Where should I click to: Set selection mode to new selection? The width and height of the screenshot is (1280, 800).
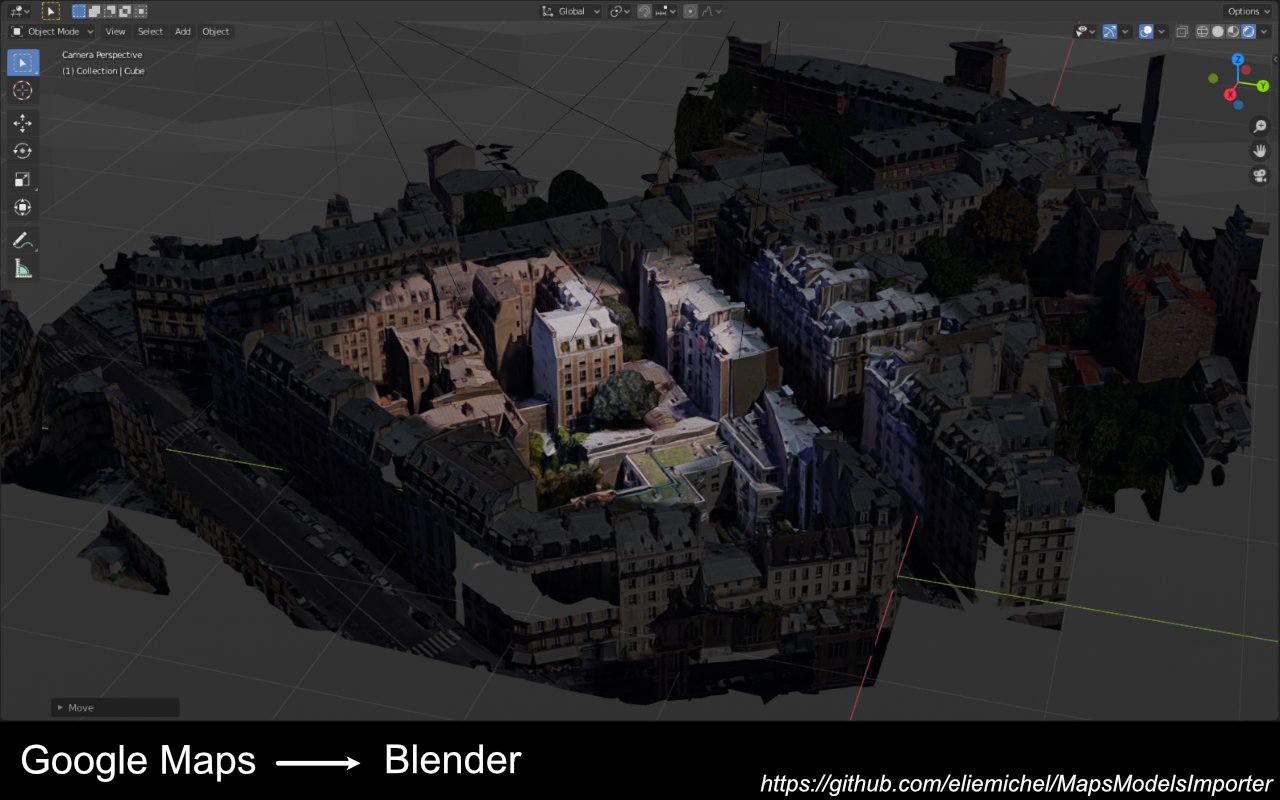(79, 11)
